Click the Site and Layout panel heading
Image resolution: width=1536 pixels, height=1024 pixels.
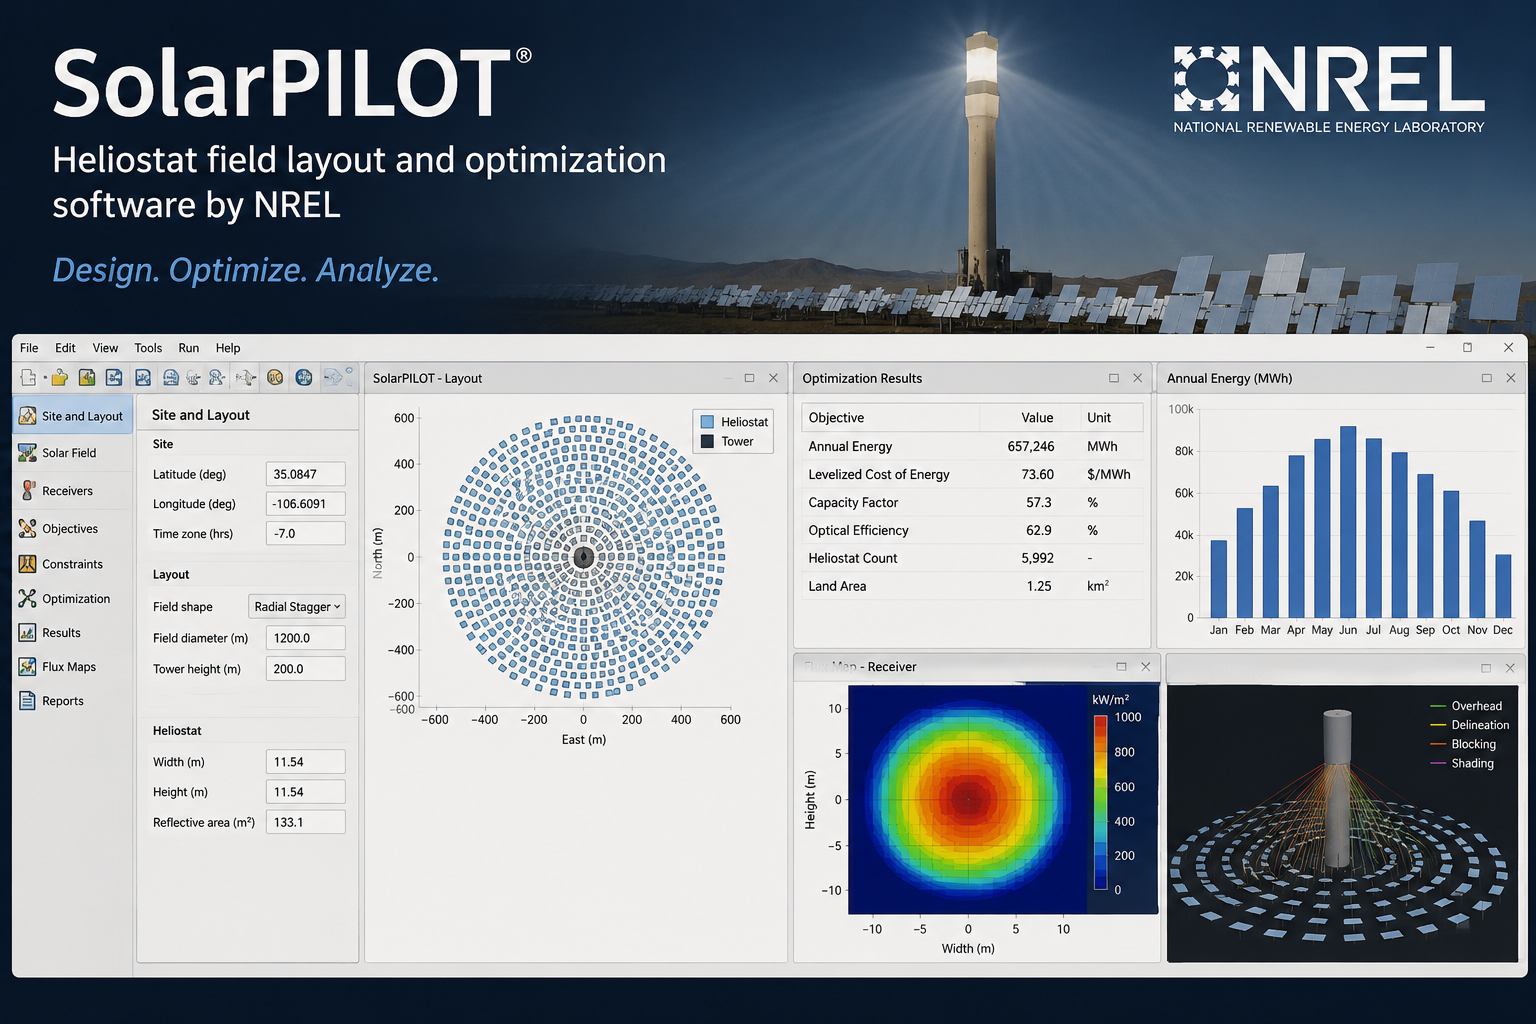pyautogui.click(x=201, y=415)
